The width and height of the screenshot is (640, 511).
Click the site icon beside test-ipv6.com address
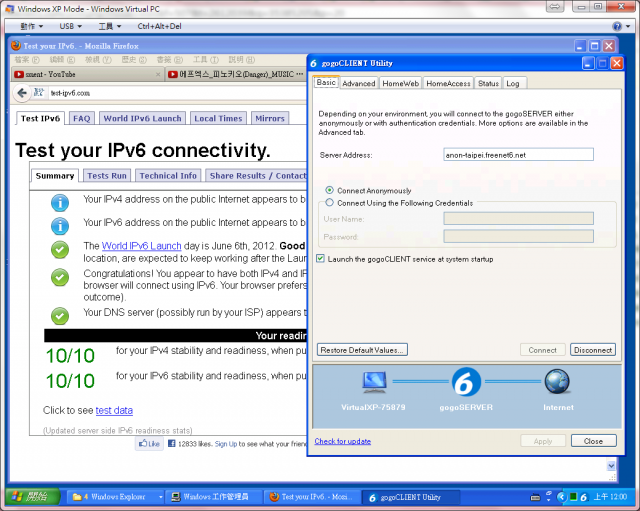(x=38, y=93)
